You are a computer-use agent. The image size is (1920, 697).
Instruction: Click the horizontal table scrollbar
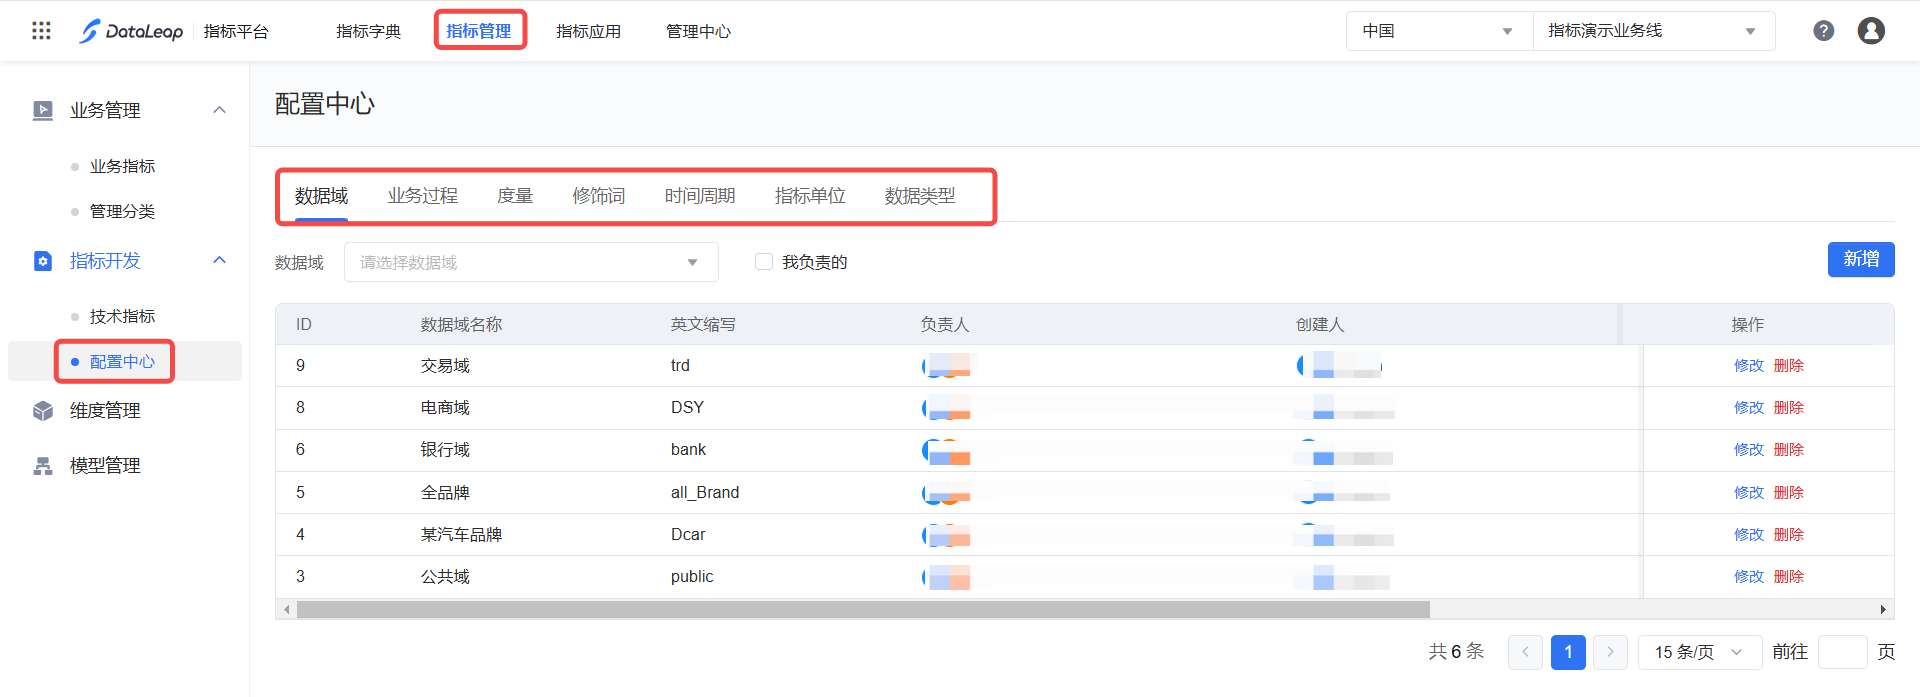(x=862, y=609)
